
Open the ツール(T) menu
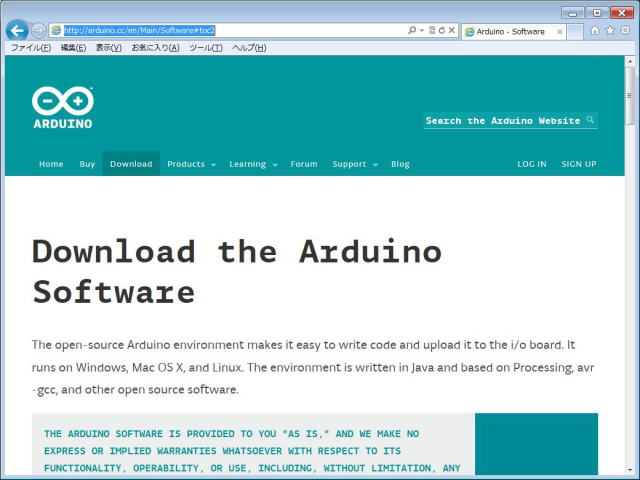click(206, 48)
